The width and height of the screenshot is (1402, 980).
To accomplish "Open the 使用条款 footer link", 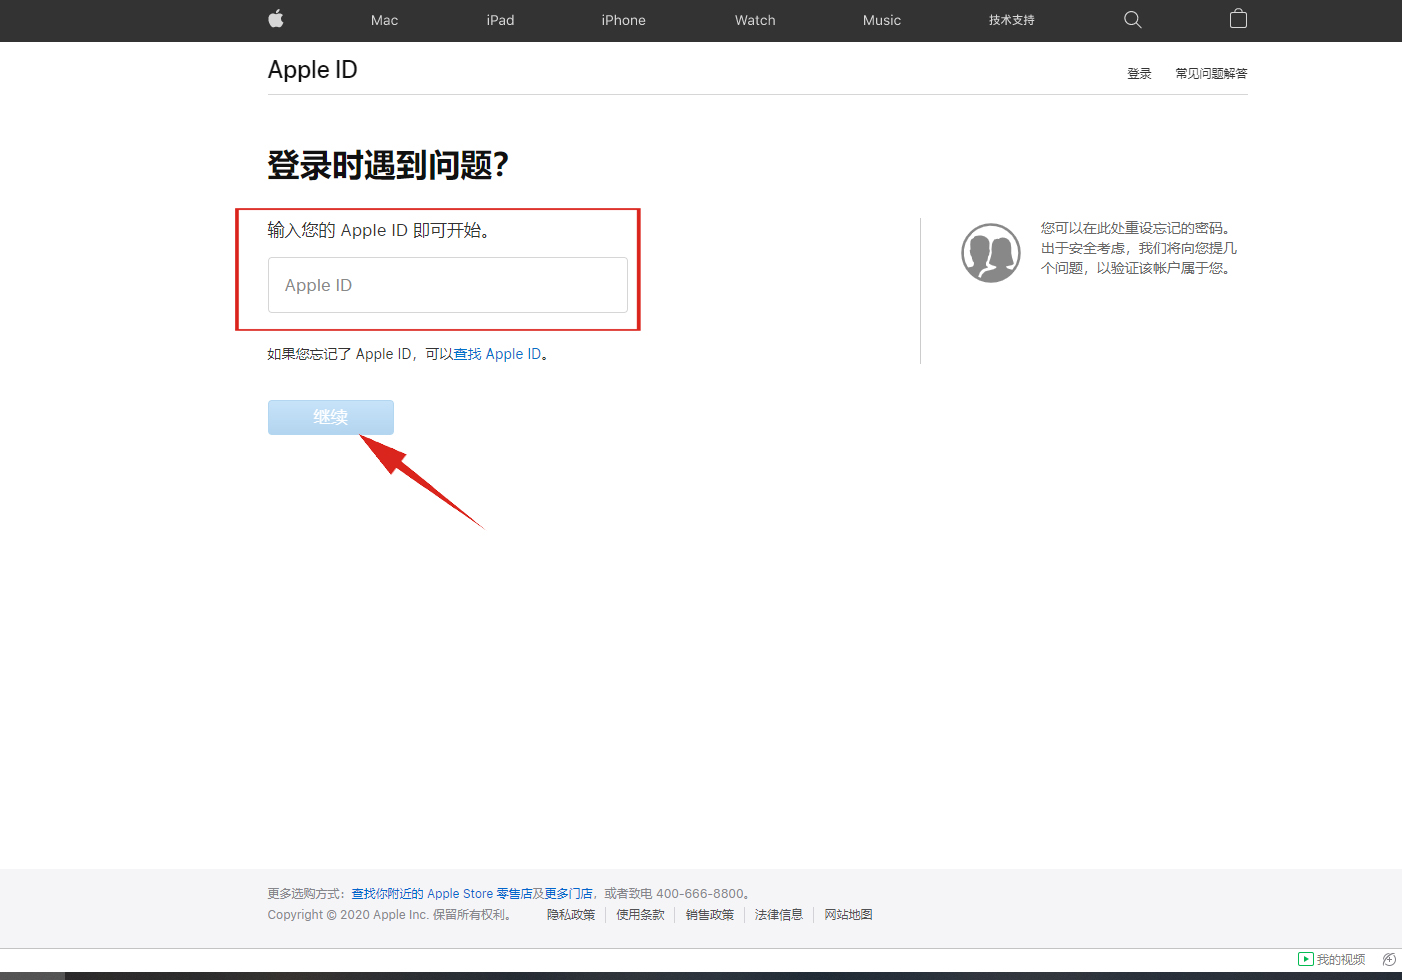I will (640, 915).
